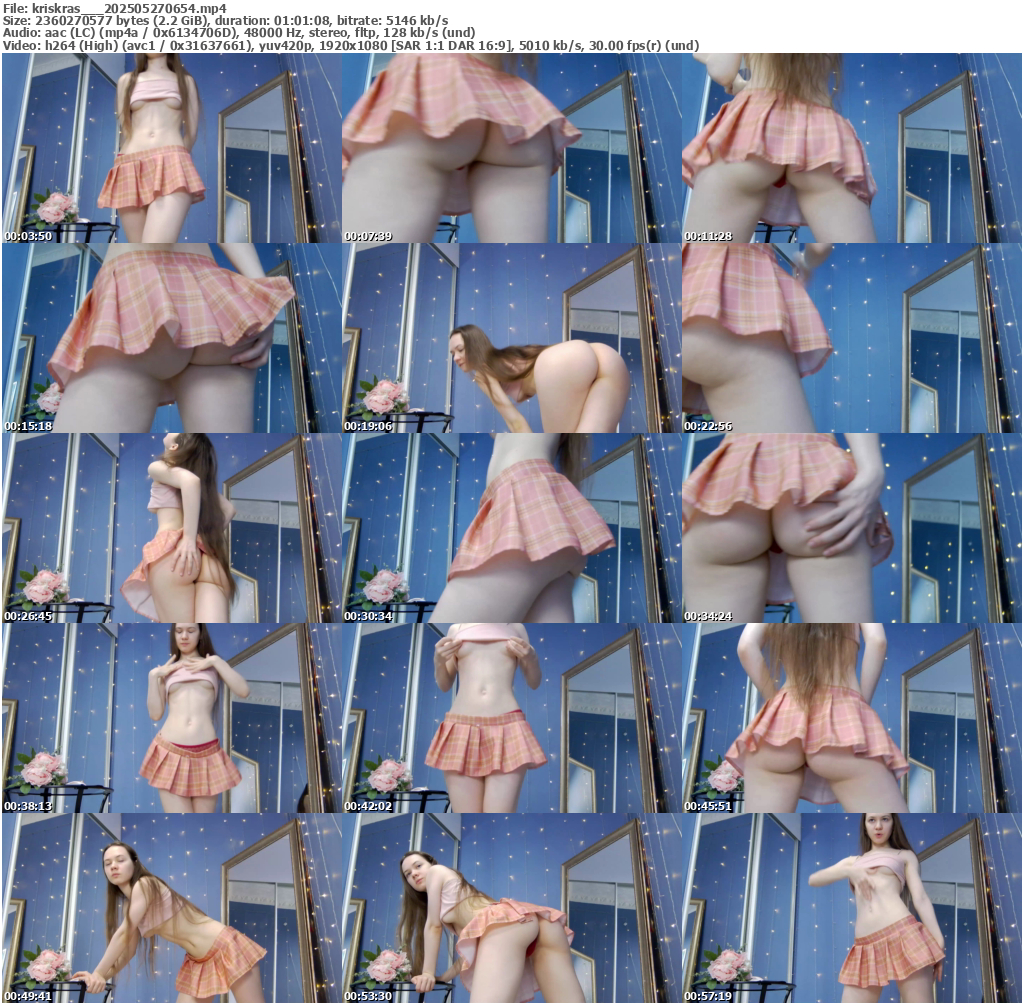Open the frame at 00:45:51
Image resolution: width=1024 pixels, height=1003 pixels.
point(852,718)
